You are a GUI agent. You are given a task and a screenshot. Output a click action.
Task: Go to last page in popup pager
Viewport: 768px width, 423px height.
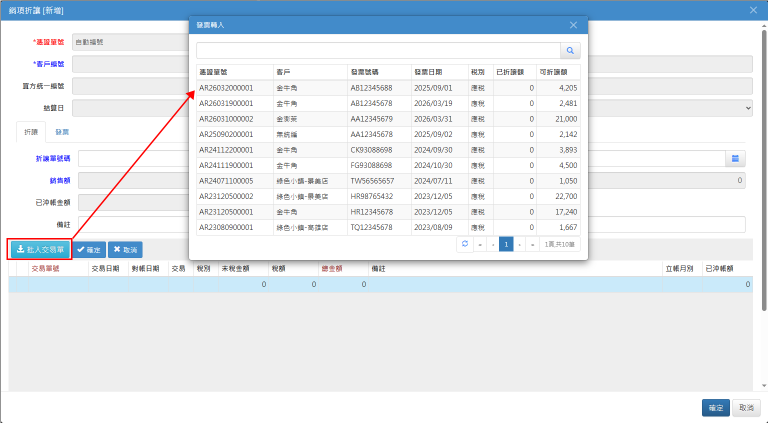pyautogui.click(x=534, y=244)
